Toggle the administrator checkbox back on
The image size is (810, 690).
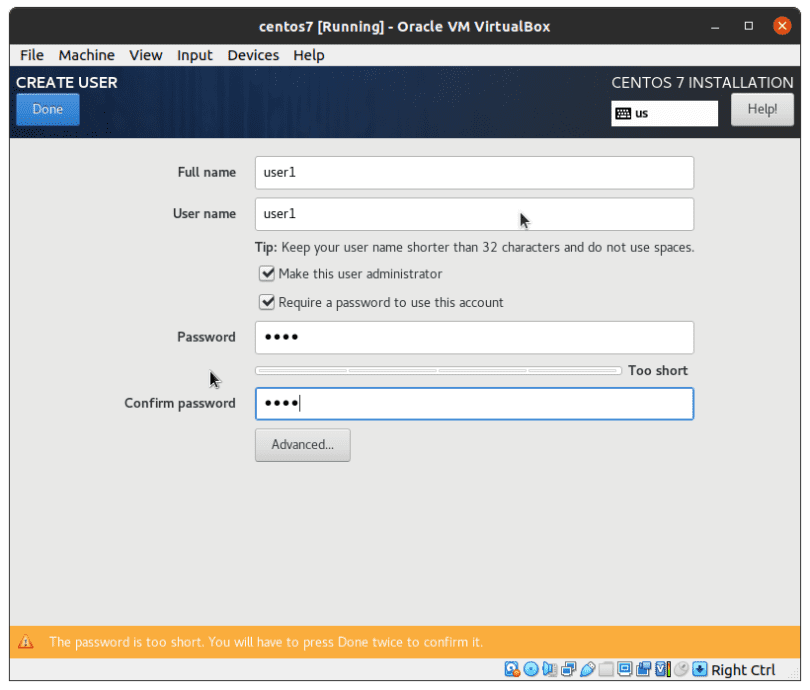(267, 273)
